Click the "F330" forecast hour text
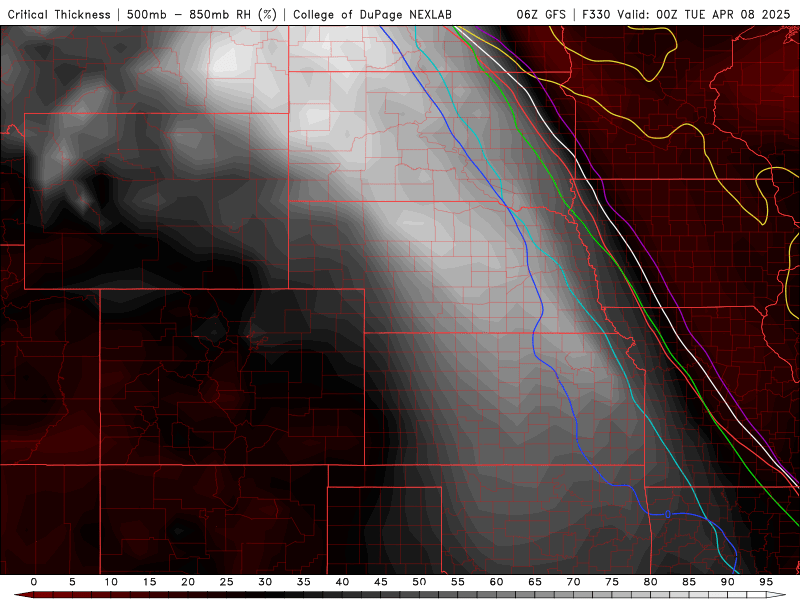The width and height of the screenshot is (800, 600). pyautogui.click(x=596, y=15)
